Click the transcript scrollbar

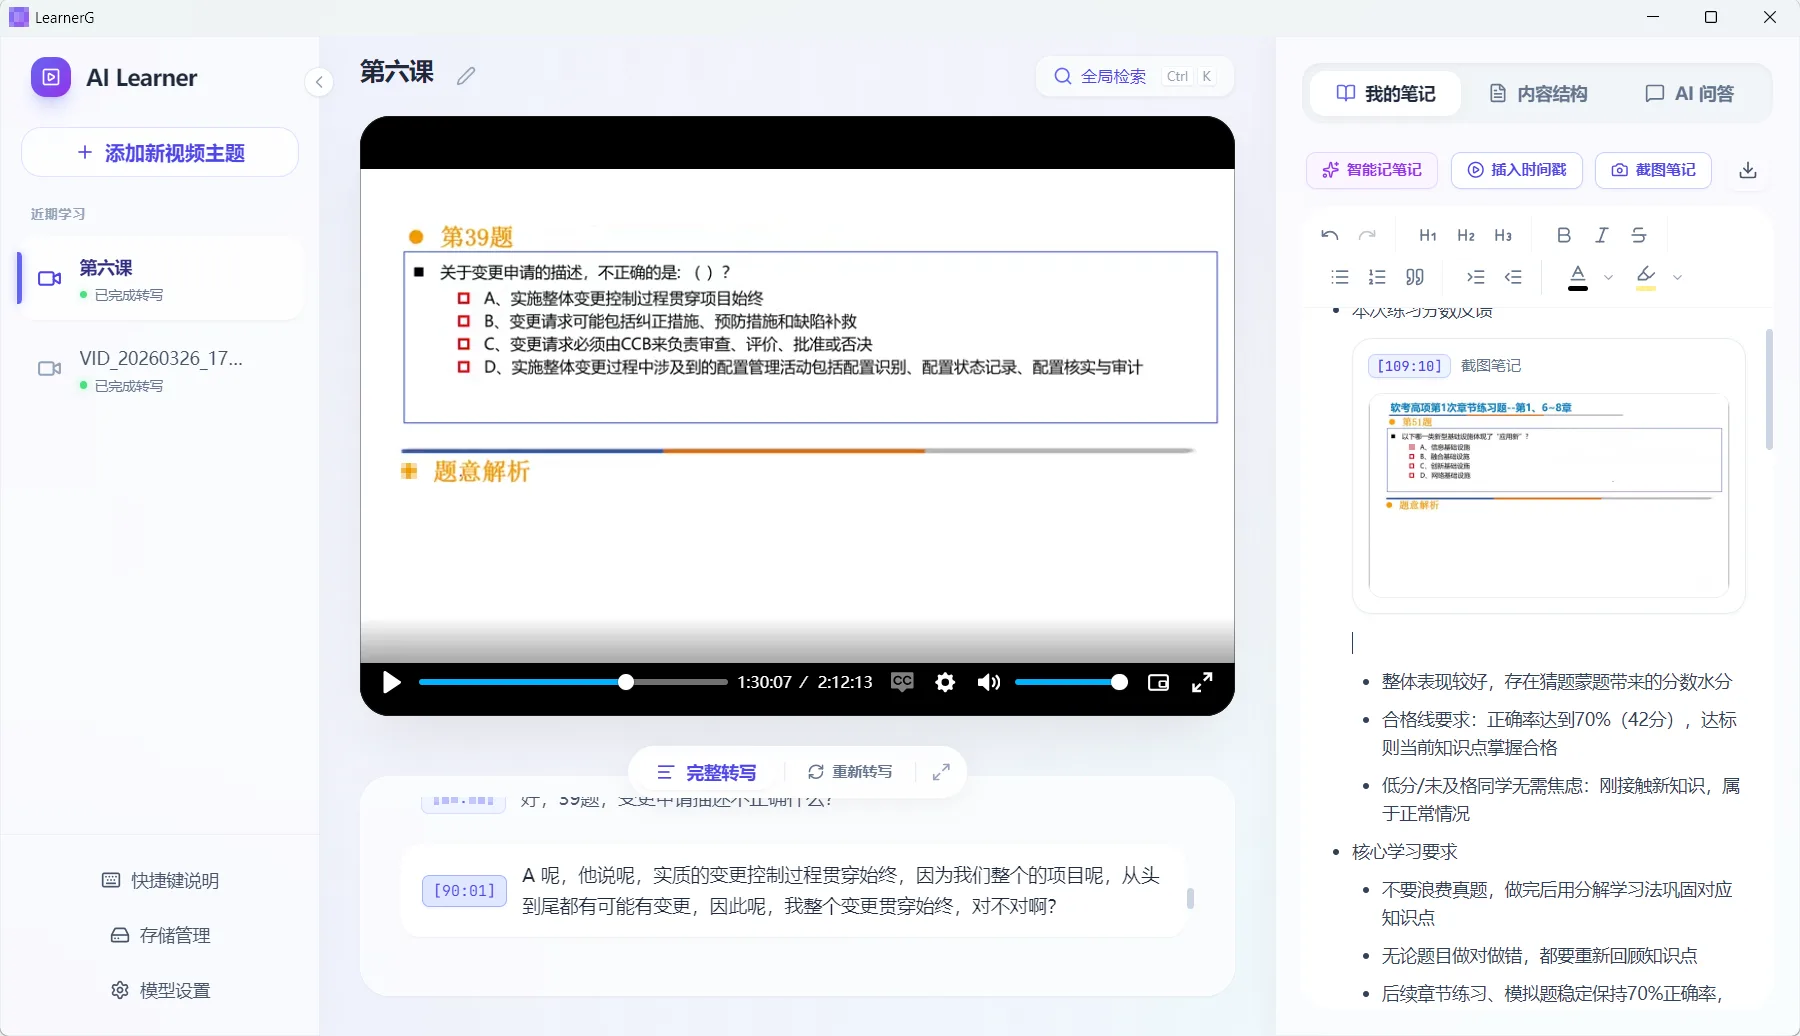tap(1190, 898)
